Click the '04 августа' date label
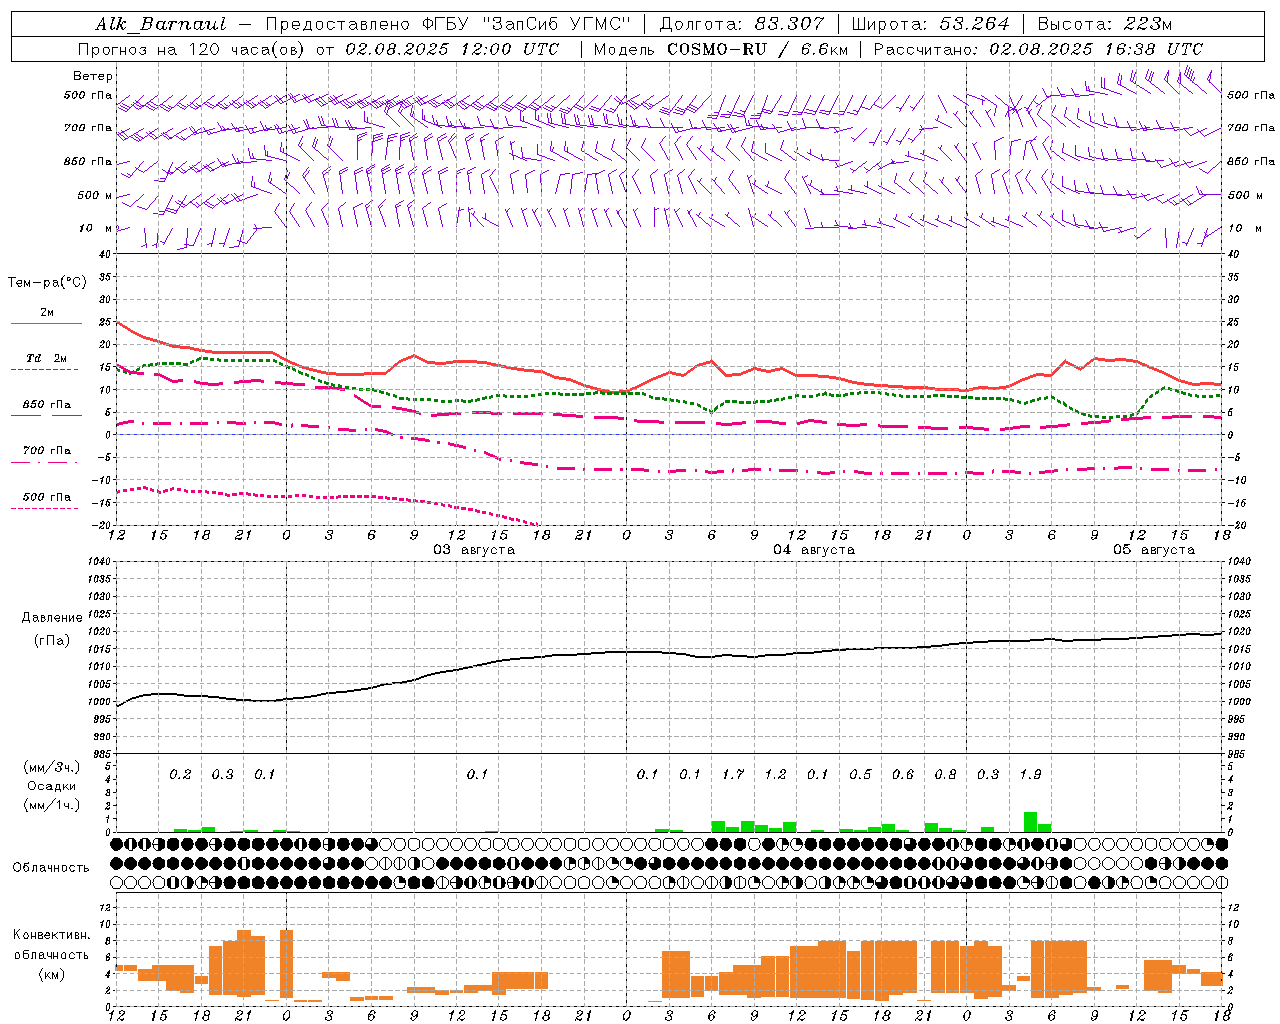 pos(814,550)
